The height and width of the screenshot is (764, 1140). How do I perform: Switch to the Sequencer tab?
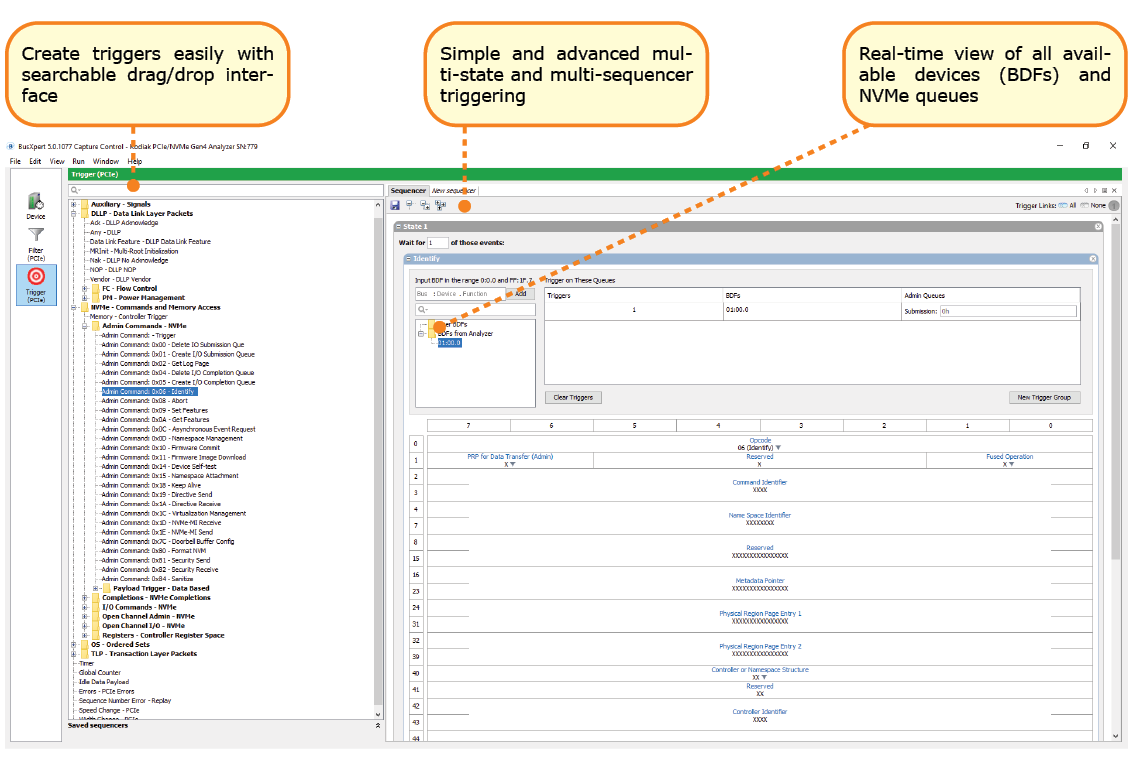point(408,190)
